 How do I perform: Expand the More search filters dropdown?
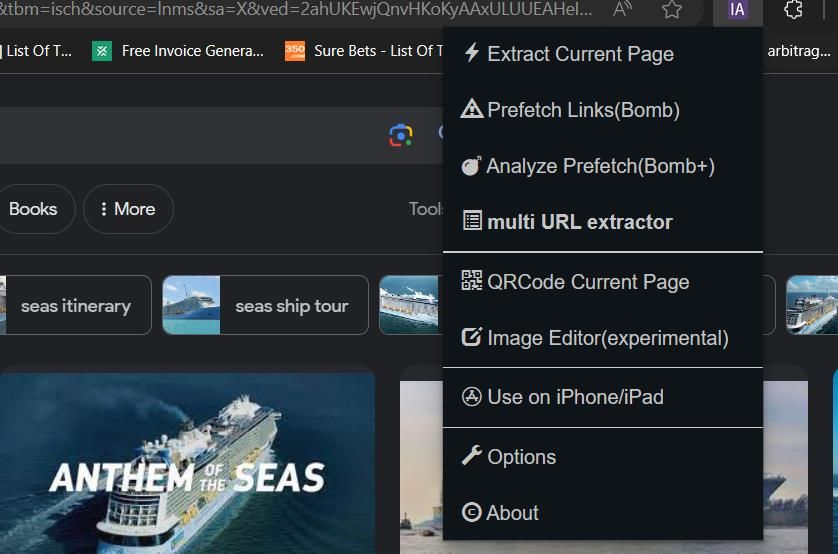click(128, 209)
